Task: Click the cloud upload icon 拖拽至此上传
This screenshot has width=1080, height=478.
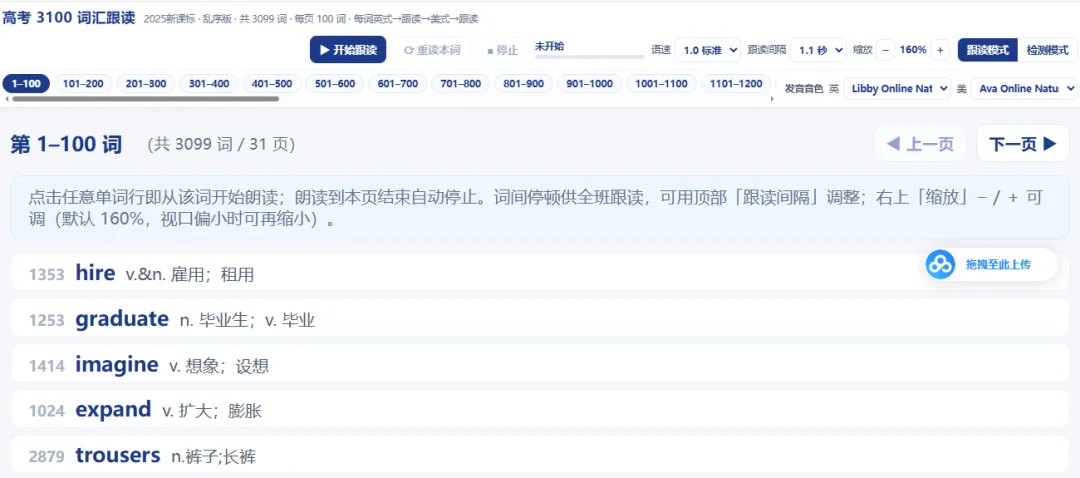Action: [x=940, y=264]
